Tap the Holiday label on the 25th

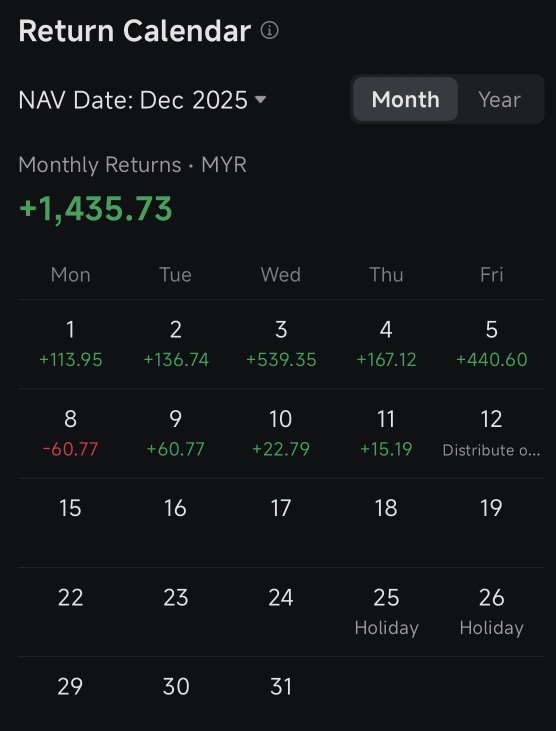click(386, 628)
